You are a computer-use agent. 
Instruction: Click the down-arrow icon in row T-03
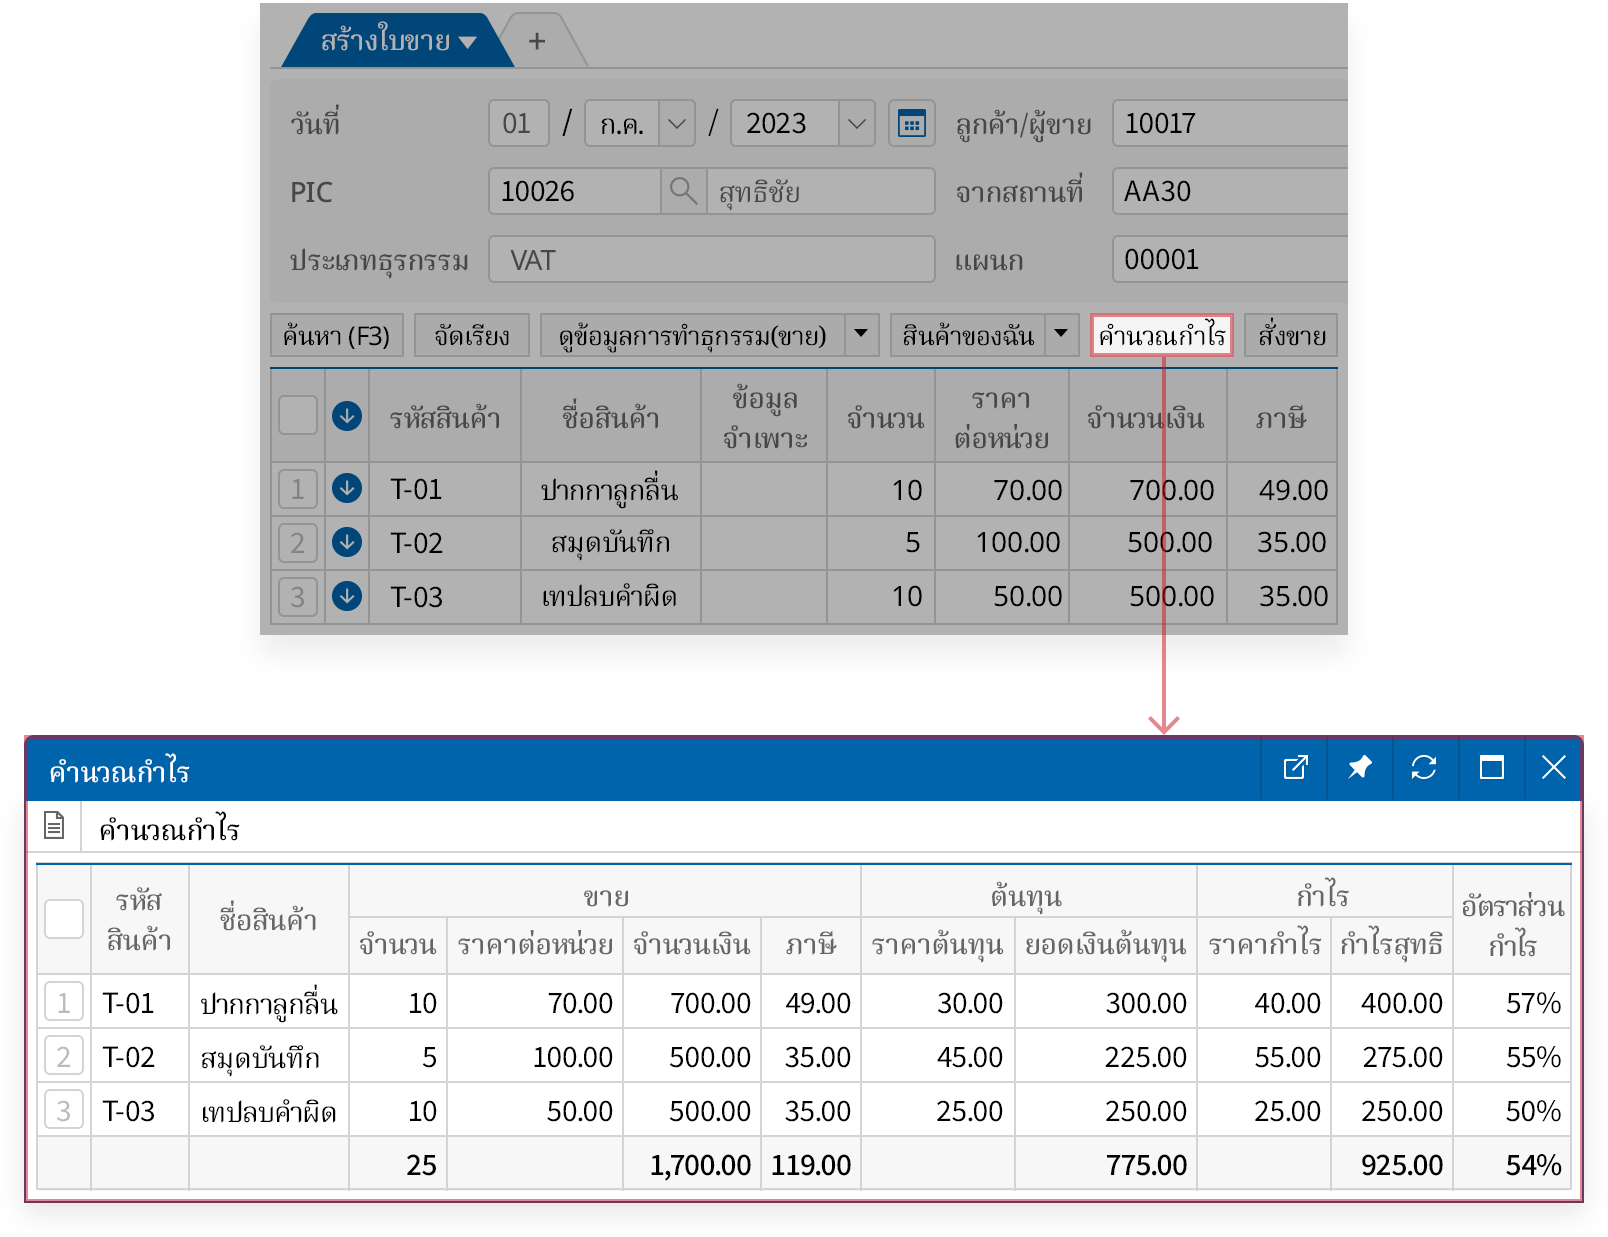point(347,597)
